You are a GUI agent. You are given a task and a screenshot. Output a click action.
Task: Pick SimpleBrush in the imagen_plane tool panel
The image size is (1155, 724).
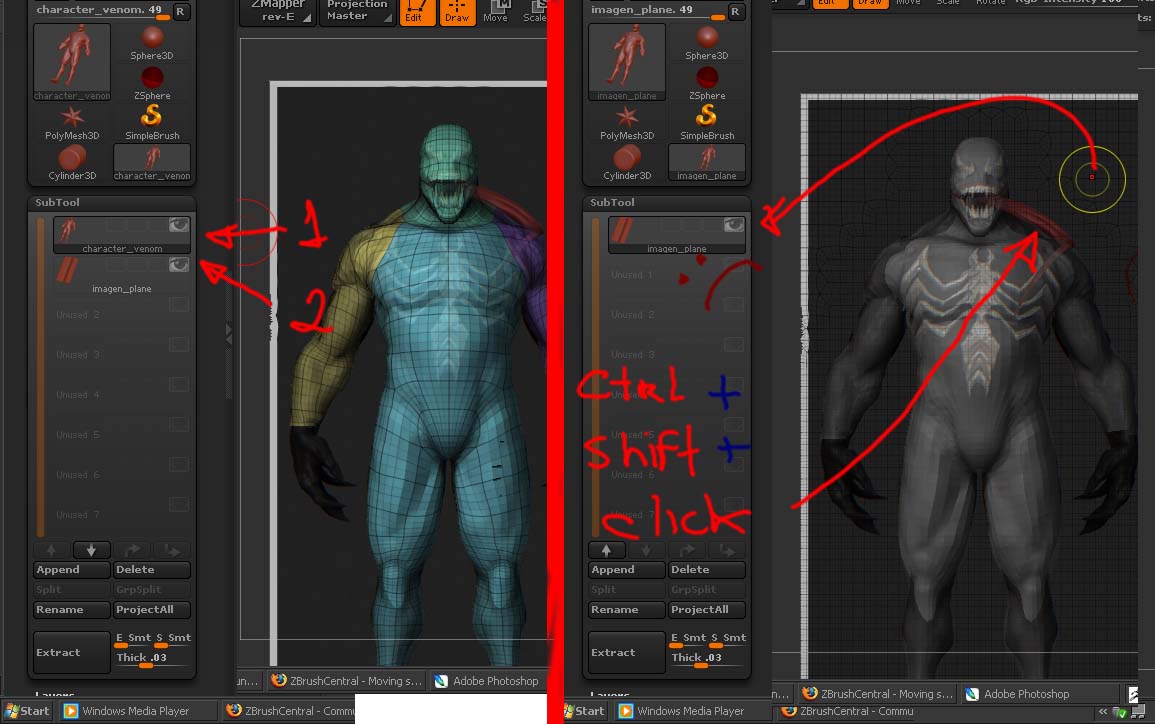point(706,122)
